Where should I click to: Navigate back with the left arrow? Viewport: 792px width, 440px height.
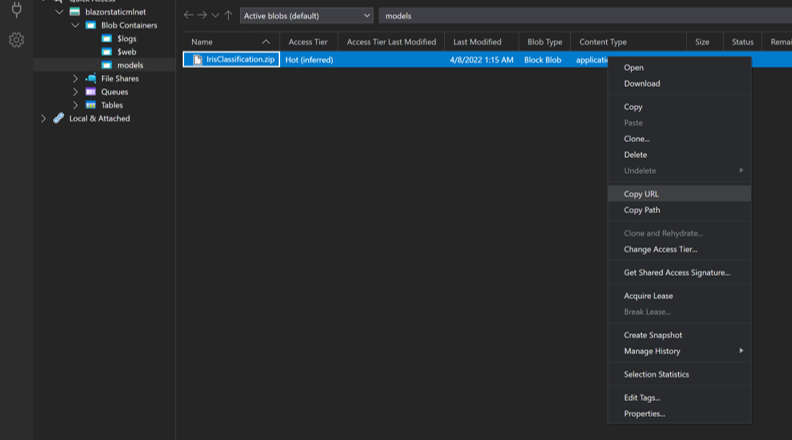click(188, 15)
